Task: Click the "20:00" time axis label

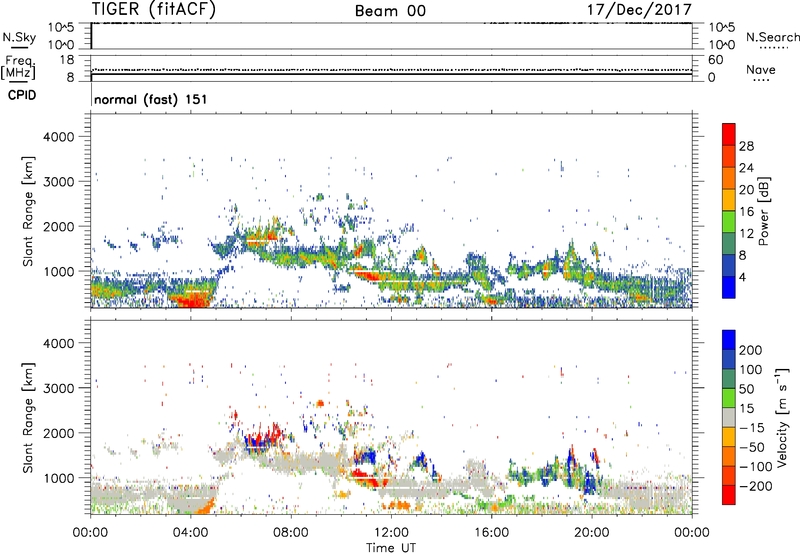Action: (591, 533)
